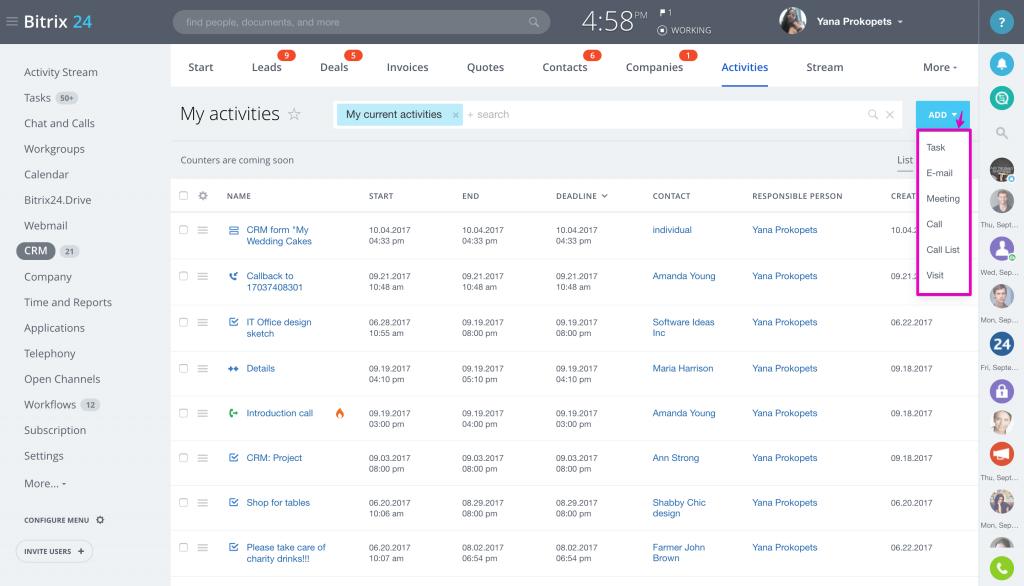This screenshot has height=586, width=1024.
Task: Open the ADD button dropdown
Action: coord(942,115)
